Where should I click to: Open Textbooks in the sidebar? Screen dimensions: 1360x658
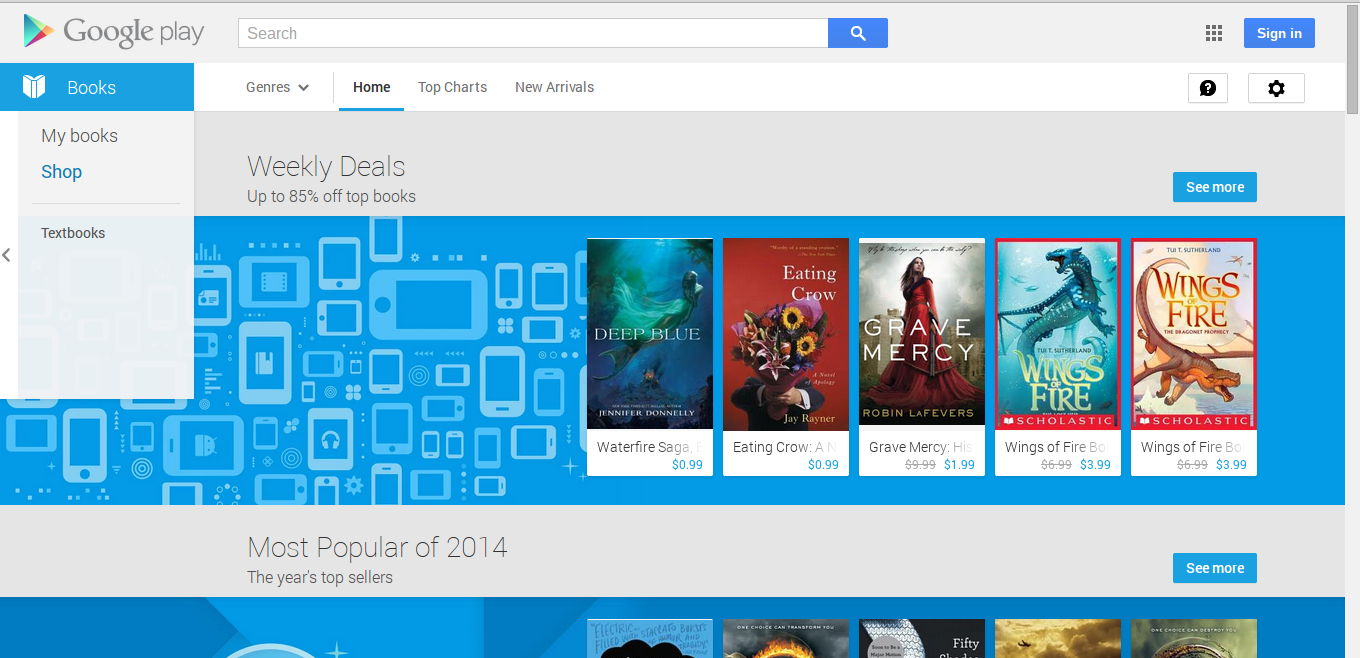tap(73, 233)
